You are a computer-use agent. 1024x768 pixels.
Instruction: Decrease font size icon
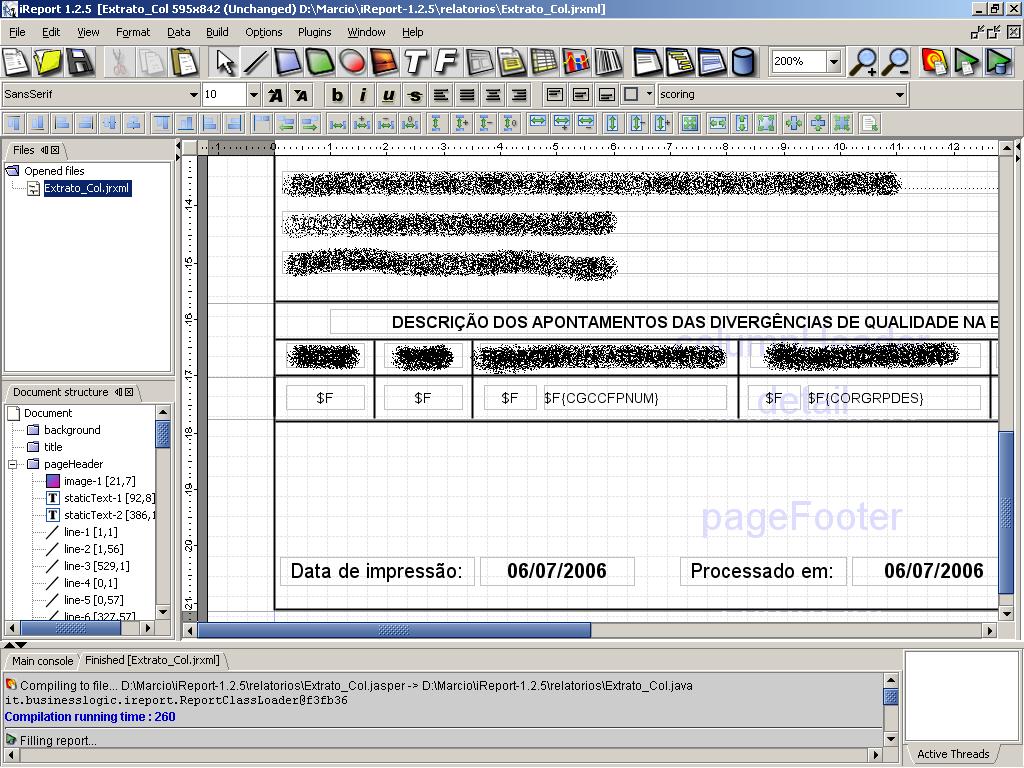pyautogui.click(x=301, y=95)
